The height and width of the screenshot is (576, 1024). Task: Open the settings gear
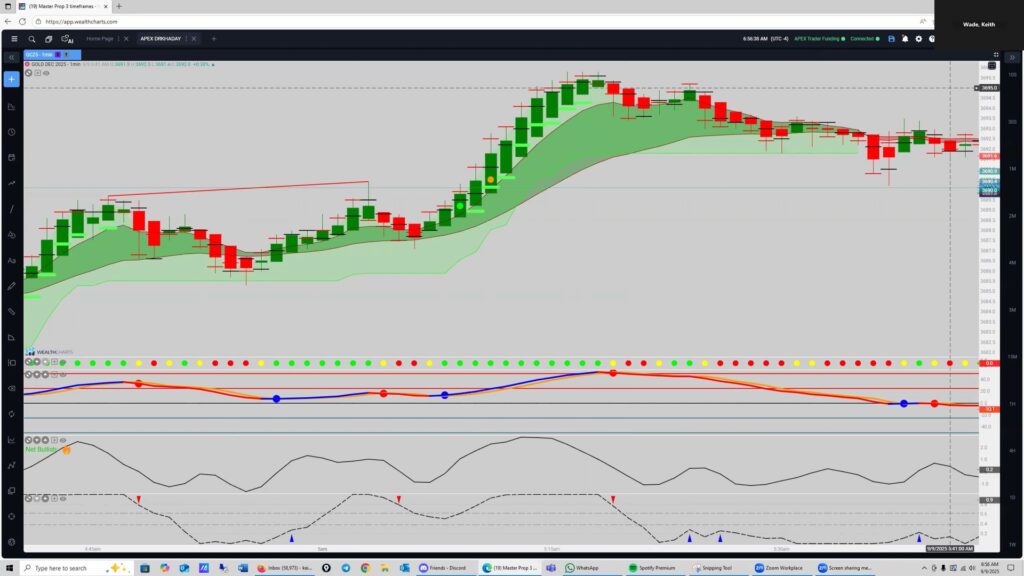click(919, 39)
